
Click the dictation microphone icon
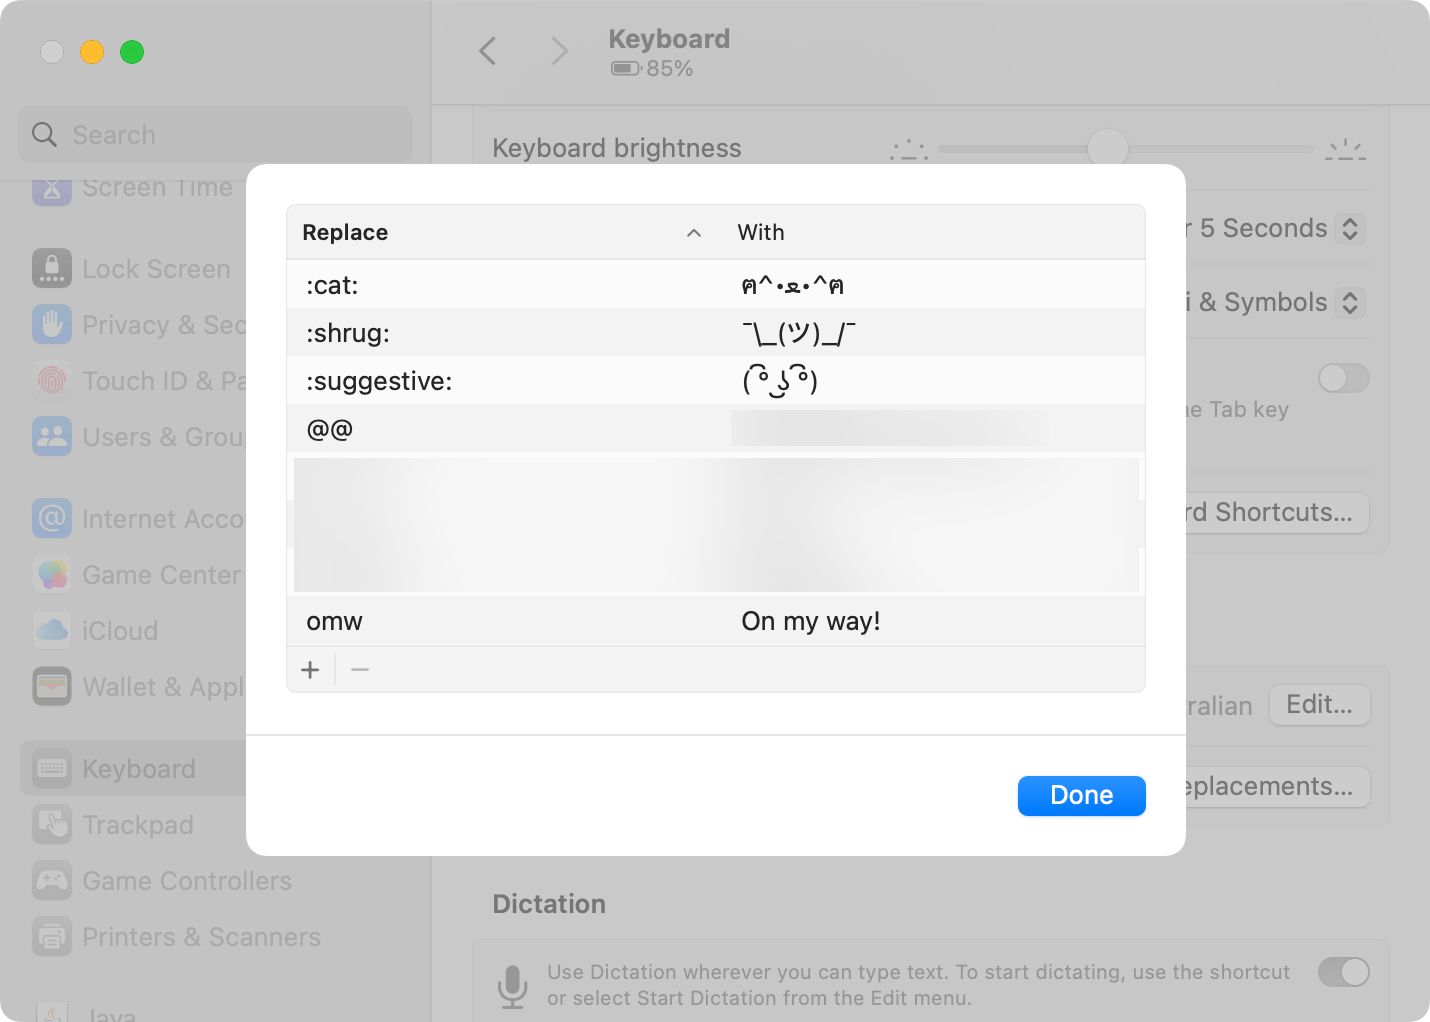tap(512, 986)
